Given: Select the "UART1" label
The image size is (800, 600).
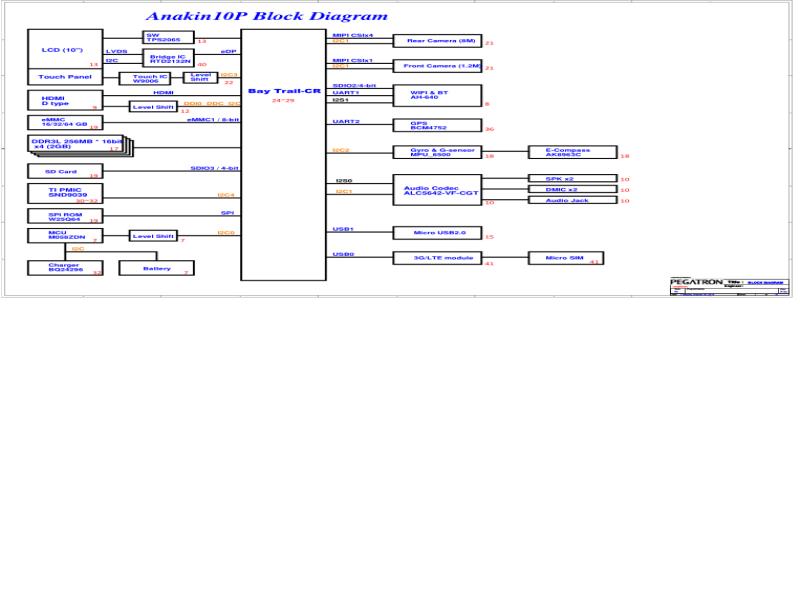Looking at the screenshot, I should tap(346, 92).
